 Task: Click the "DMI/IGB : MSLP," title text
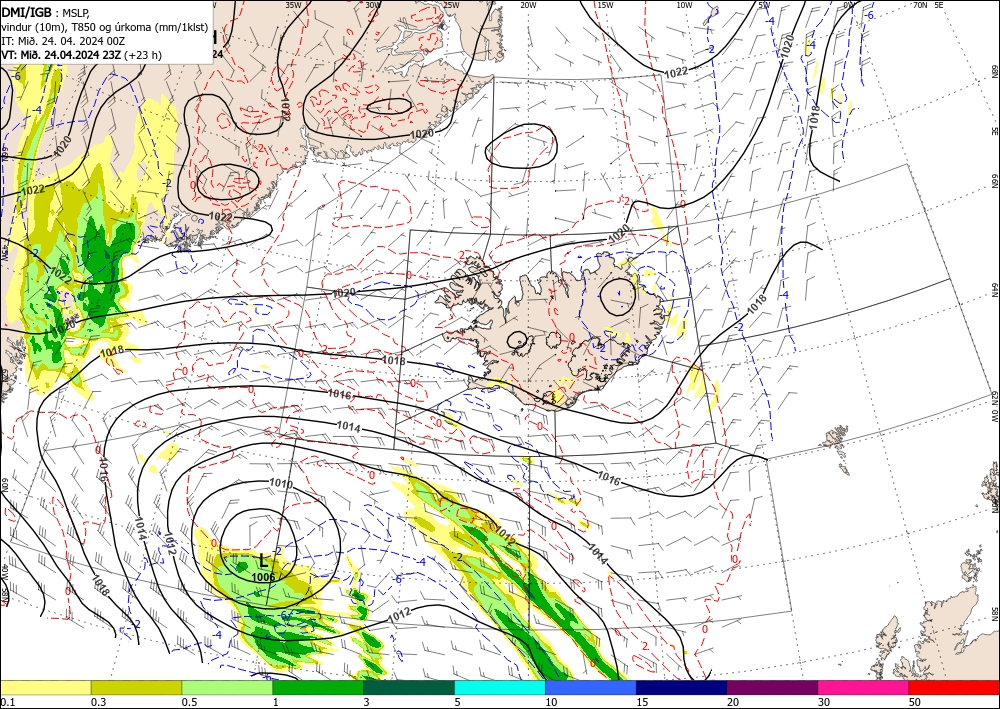pyautogui.click(x=47, y=11)
